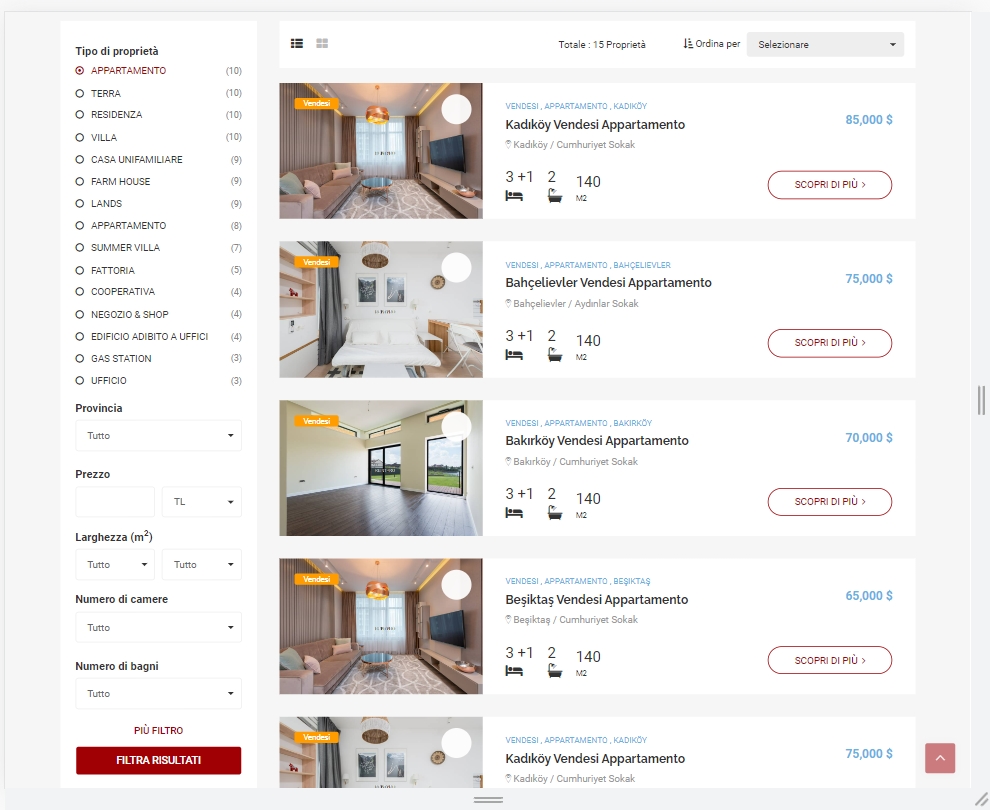Click the sort order icon beside Ordina per
The image size is (990, 810).
(x=688, y=44)
